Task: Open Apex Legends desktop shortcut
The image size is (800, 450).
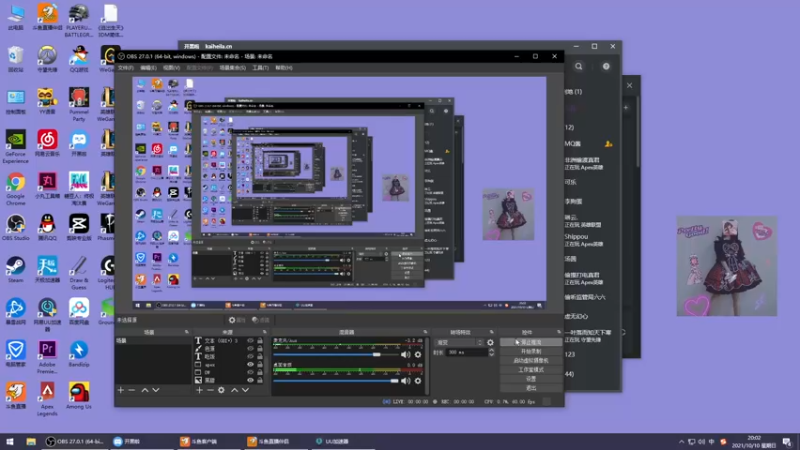Action: point(47,399)
